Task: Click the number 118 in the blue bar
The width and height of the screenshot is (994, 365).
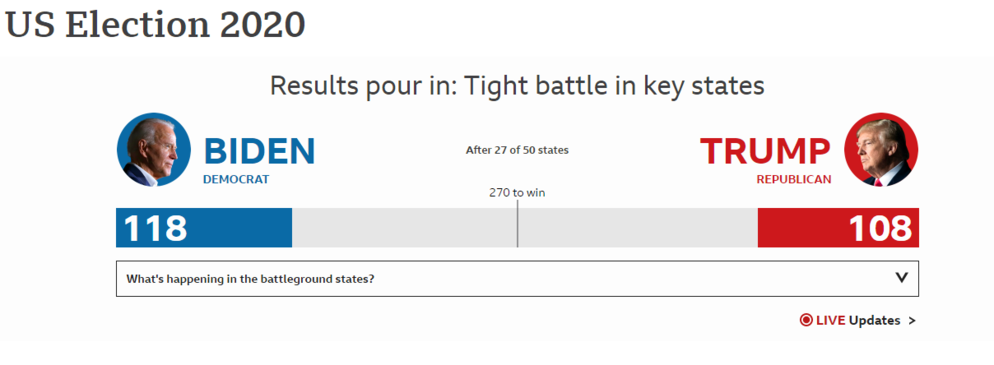Action: 155,228
